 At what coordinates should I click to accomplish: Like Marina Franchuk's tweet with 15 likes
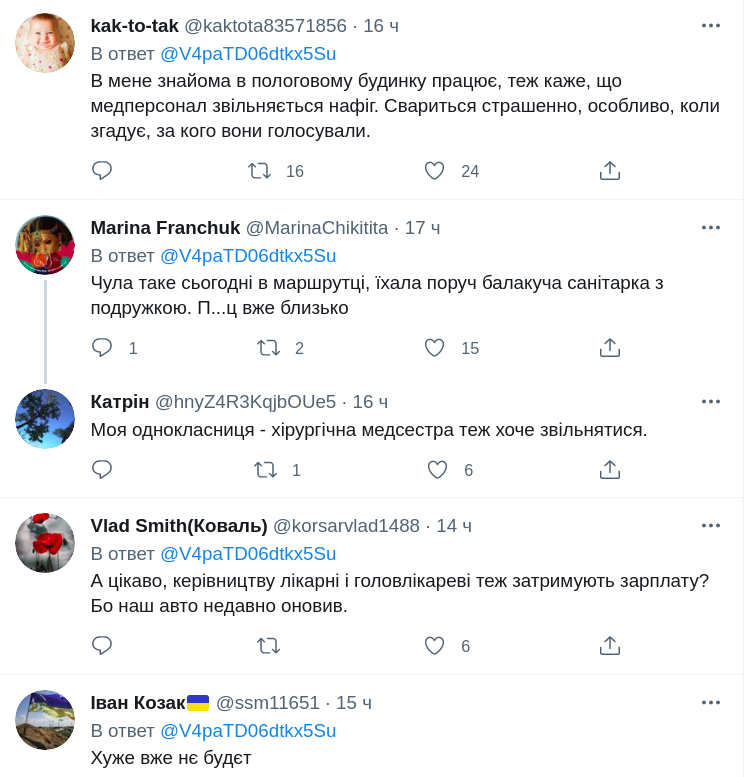click(434, 348)
